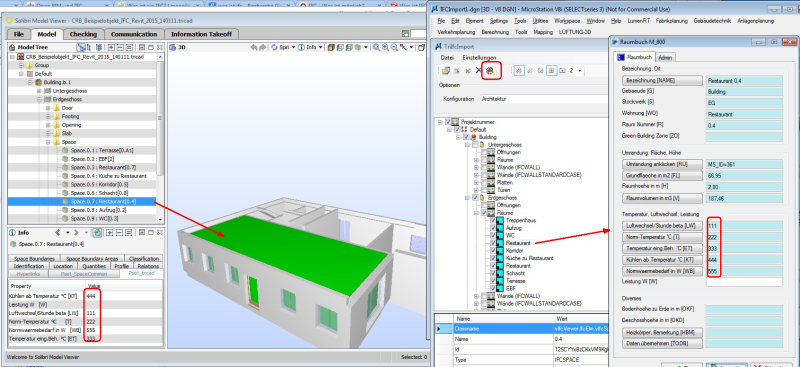Click the Model Tree containment hierarchy icon
800x367 pixels.
[x=80, y=47]
